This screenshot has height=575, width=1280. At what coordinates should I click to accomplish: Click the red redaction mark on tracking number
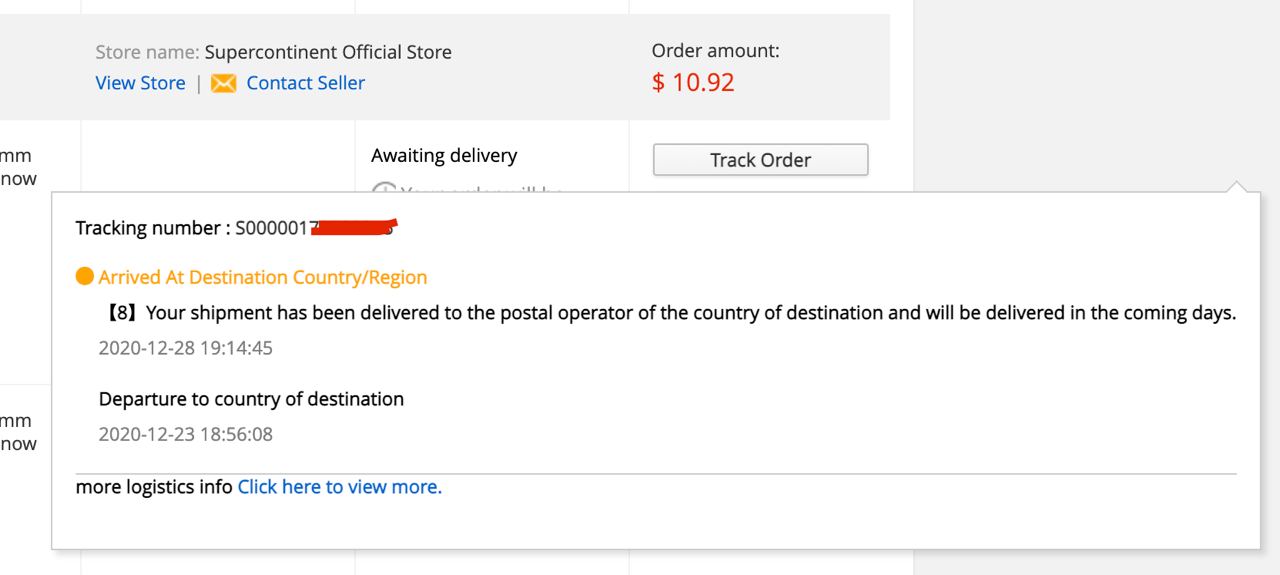coord(353,228)
